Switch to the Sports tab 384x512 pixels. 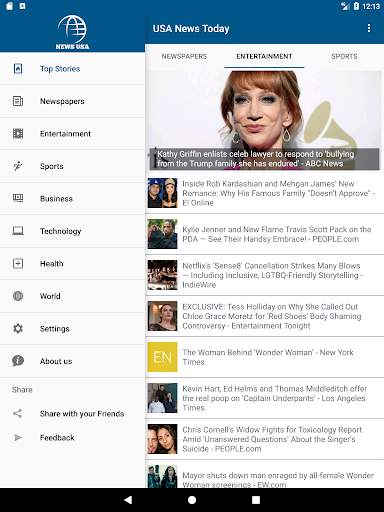[344, 56]
